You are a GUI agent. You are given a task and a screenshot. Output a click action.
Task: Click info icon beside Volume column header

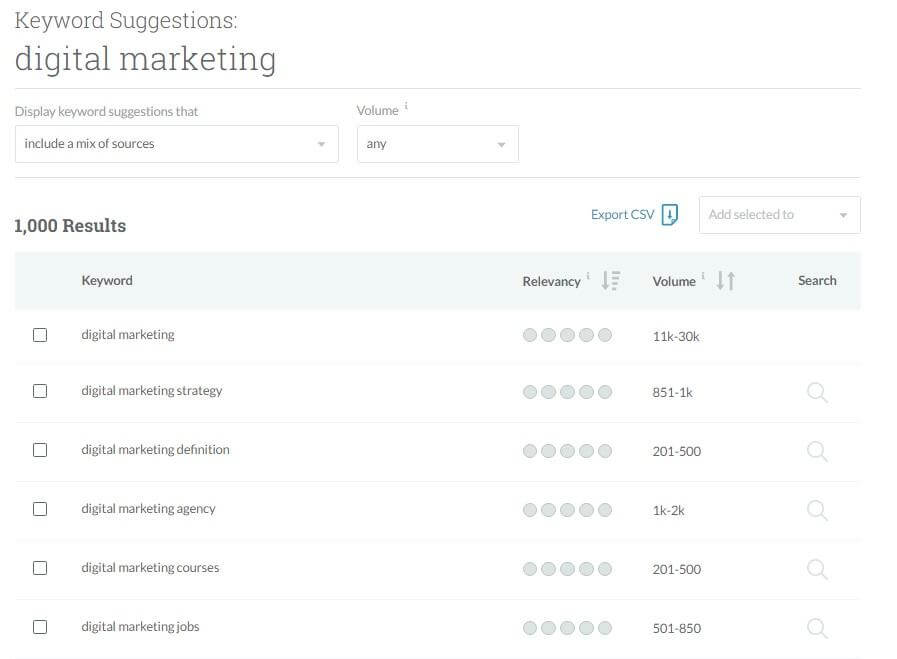[702, 276]
